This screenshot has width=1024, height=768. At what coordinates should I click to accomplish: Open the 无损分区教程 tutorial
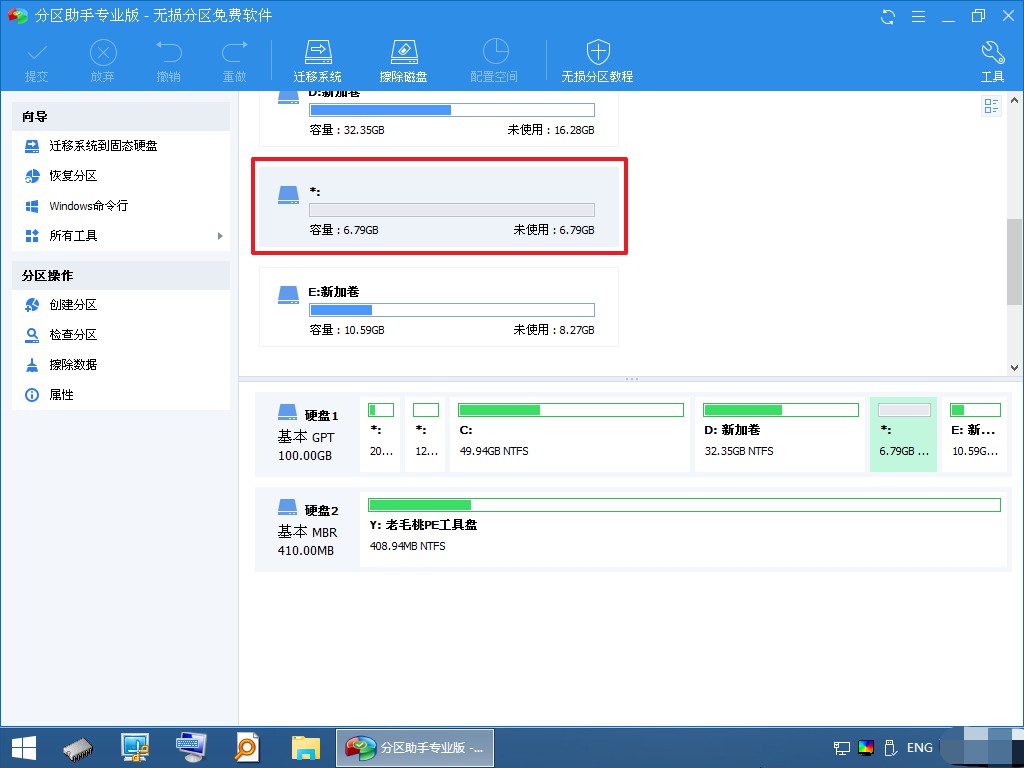598,61
